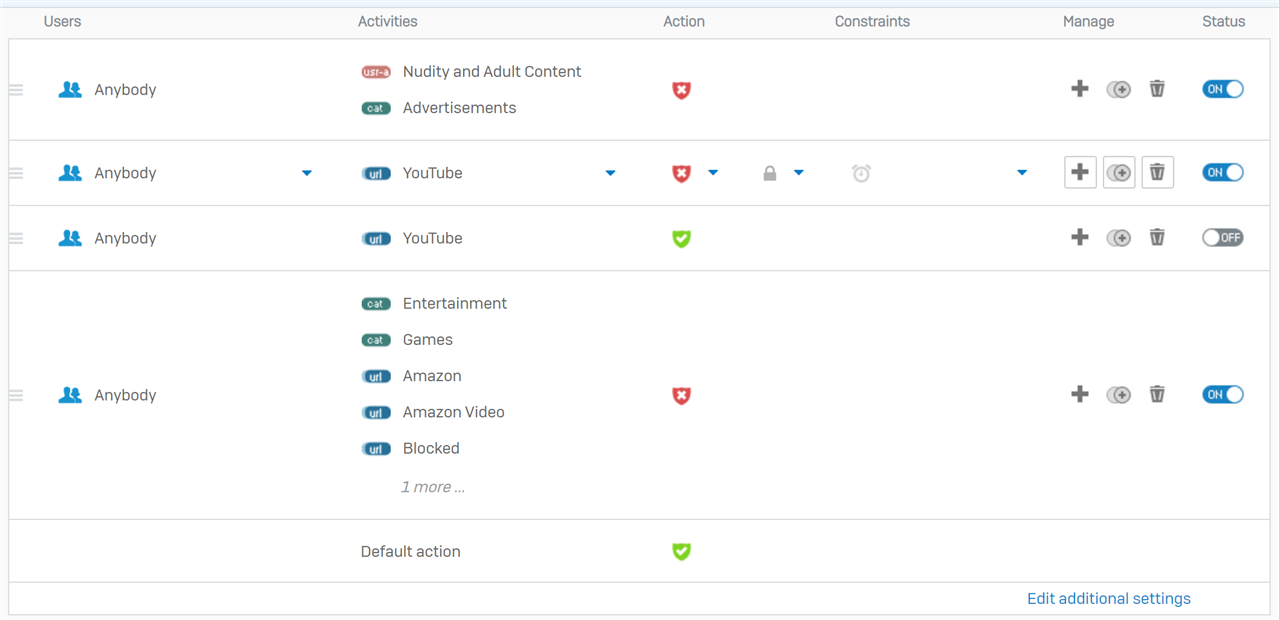Click the Blocked url activity label
The height and width of the screenshot is (620, 1279).
[x=431, y=448]
